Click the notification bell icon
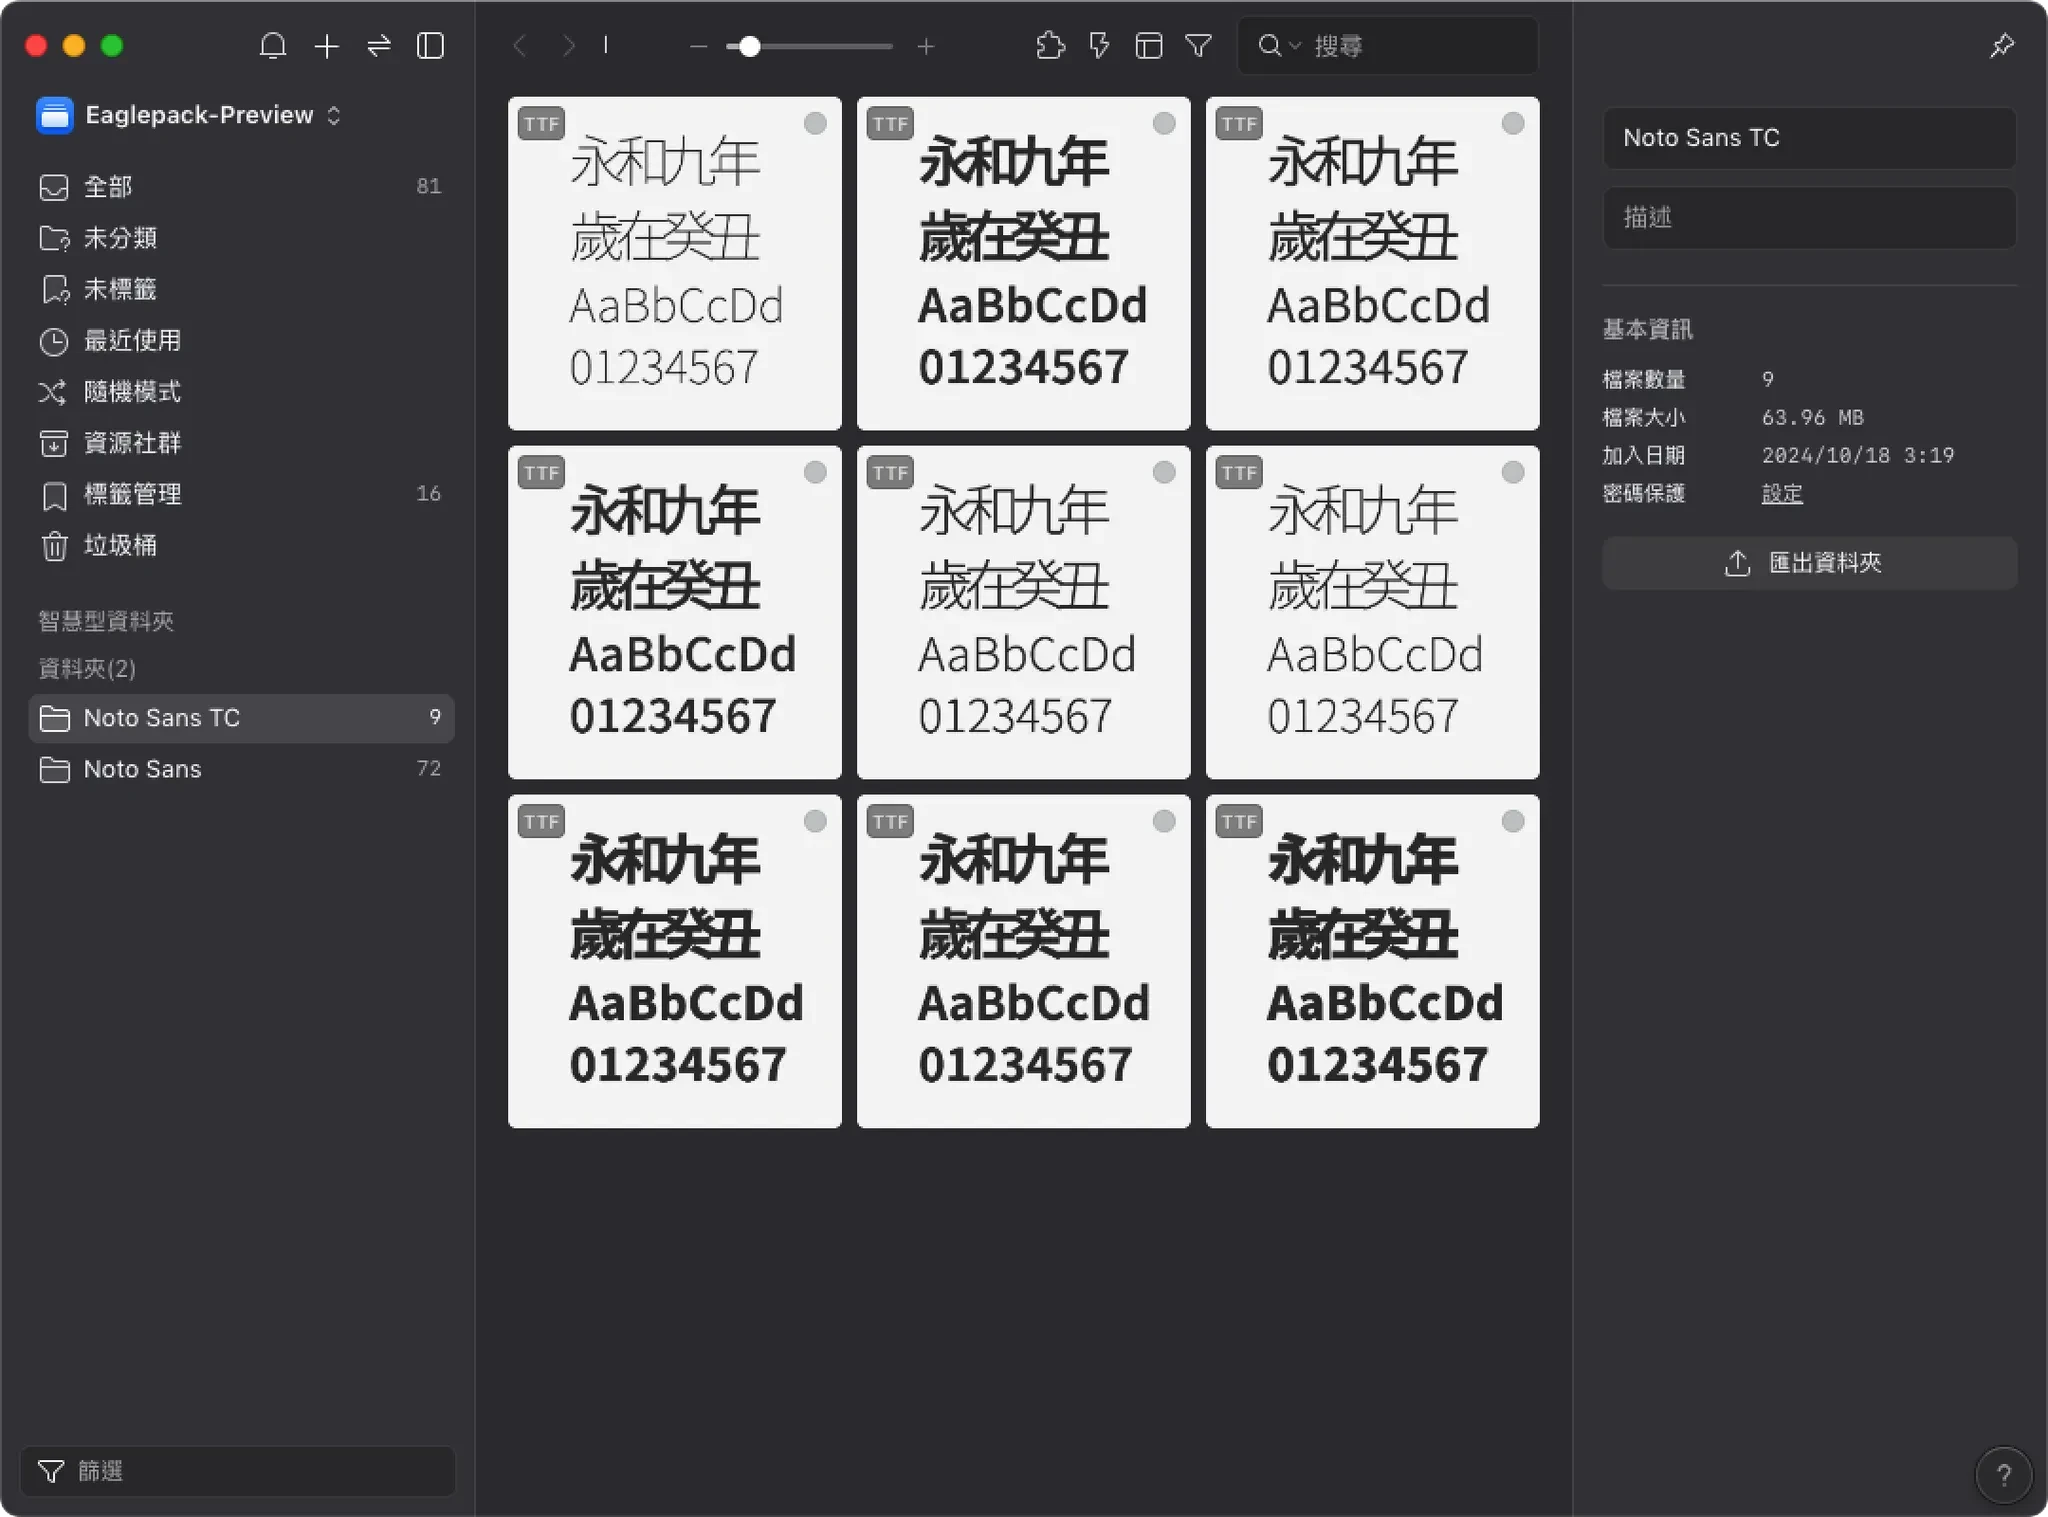This screenshot has height=1517, width=2048. pos(272,46)
